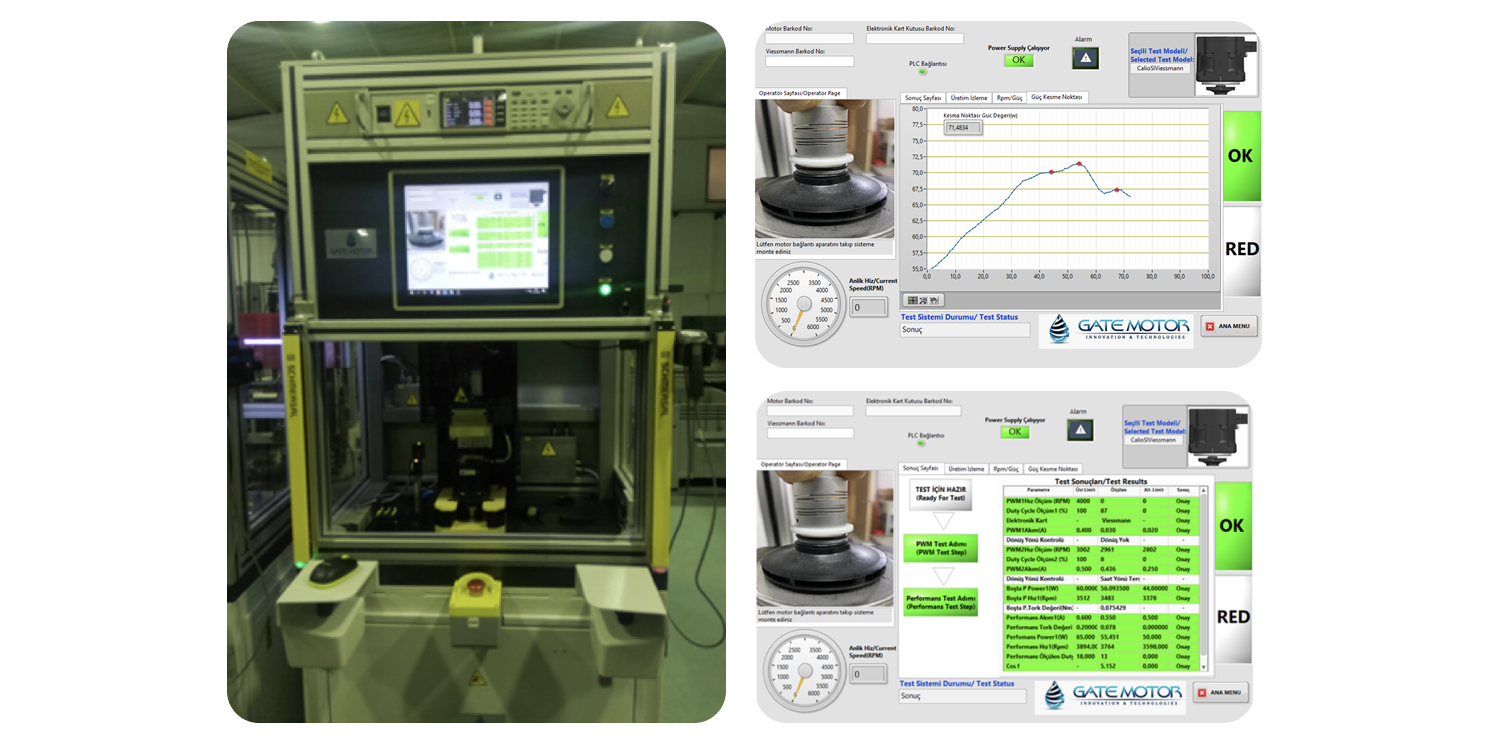Click the green OK indicator beside the graph
Viewport: 1491px width, 744px height.
coord(1241,156)
